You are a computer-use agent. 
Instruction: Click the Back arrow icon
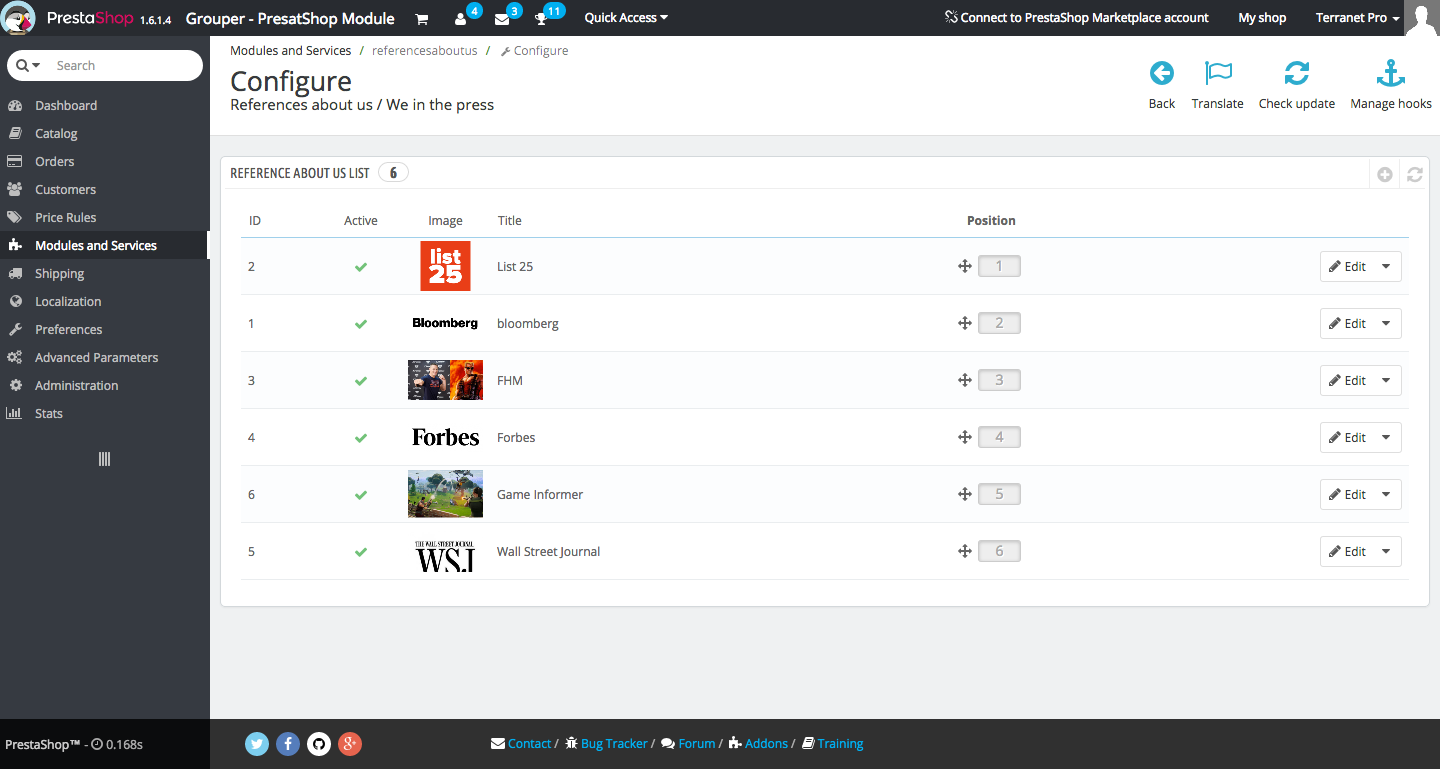tap(1161, 73)
